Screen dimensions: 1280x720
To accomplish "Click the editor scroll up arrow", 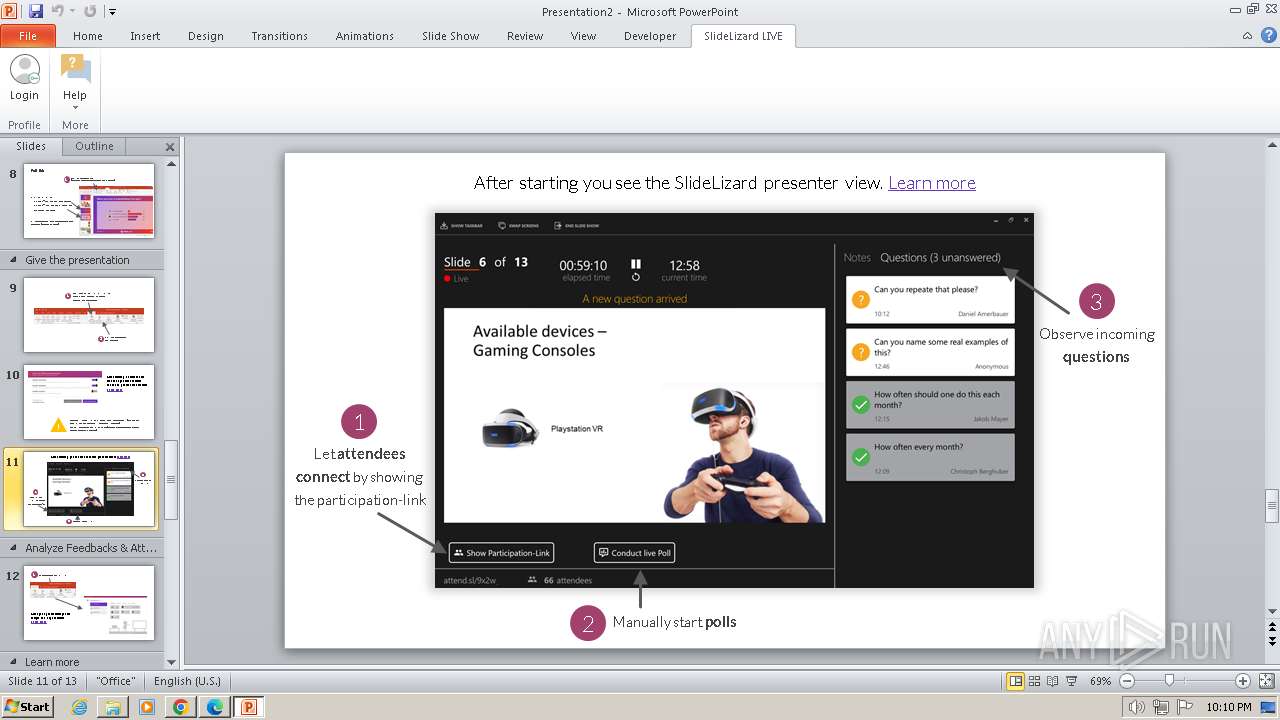I will tap(1271, 146).
